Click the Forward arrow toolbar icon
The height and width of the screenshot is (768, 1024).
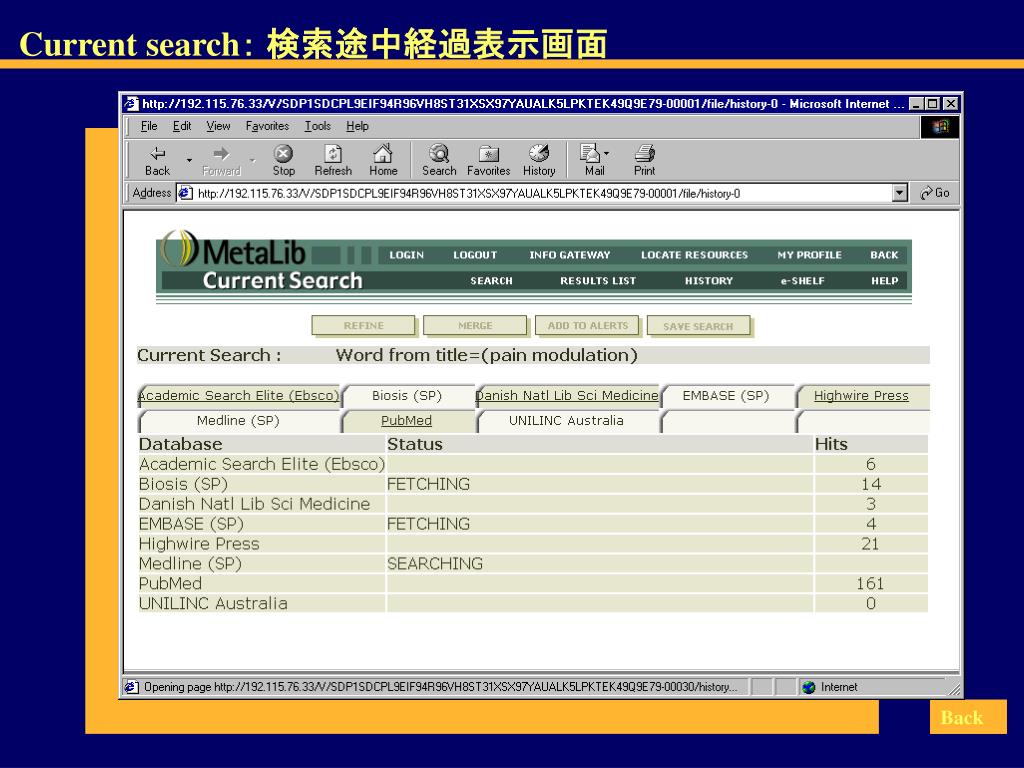[221, 153]
